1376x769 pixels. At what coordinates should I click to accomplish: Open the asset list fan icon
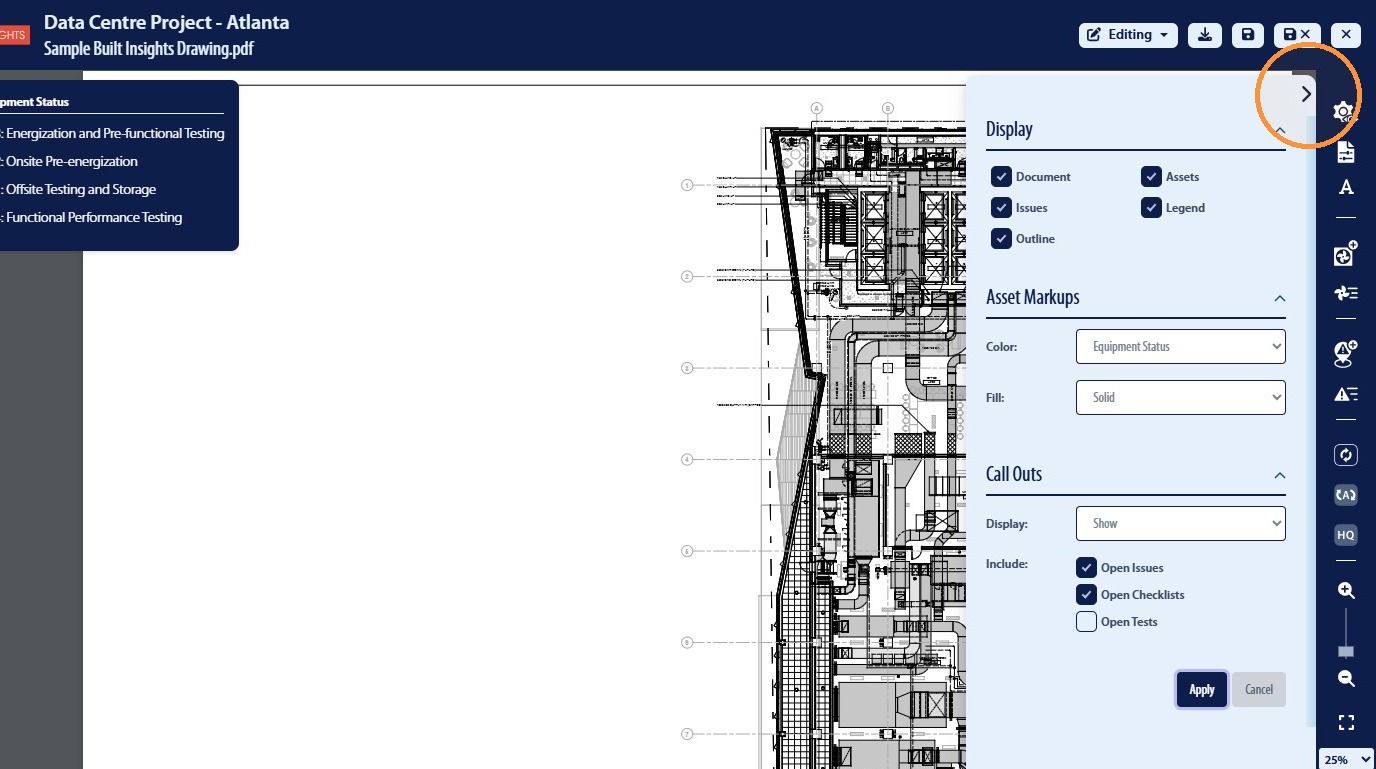pyautogui.click(x=1346, y=292)
